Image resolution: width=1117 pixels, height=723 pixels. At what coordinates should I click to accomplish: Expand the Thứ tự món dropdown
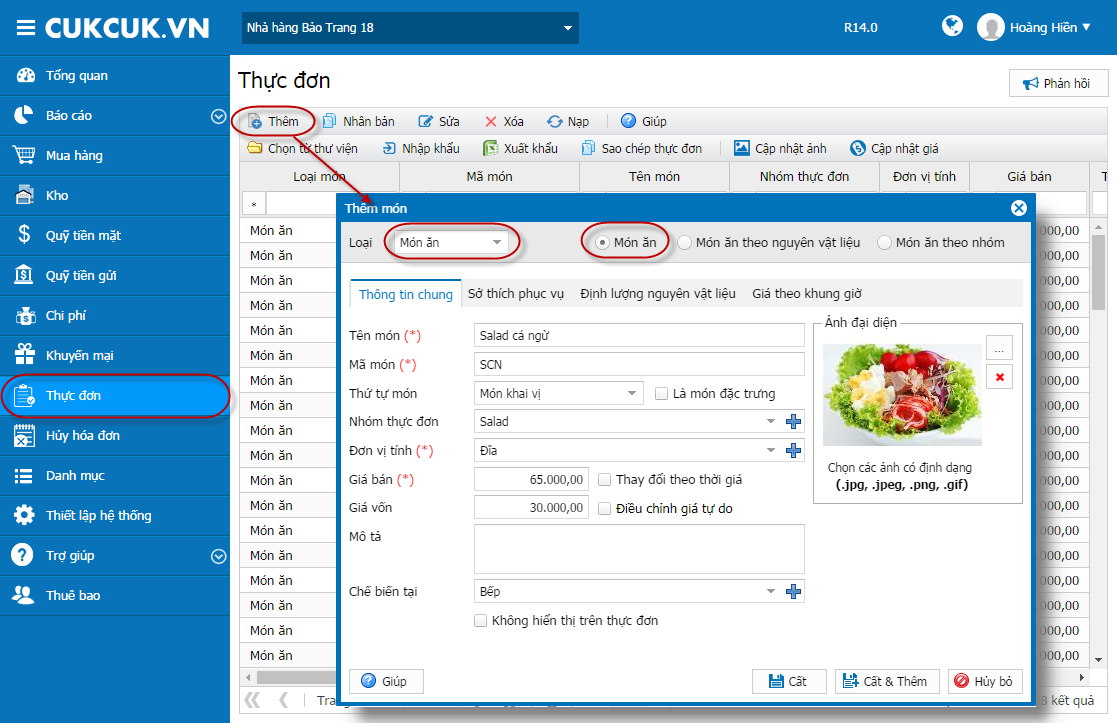point(558,393)
